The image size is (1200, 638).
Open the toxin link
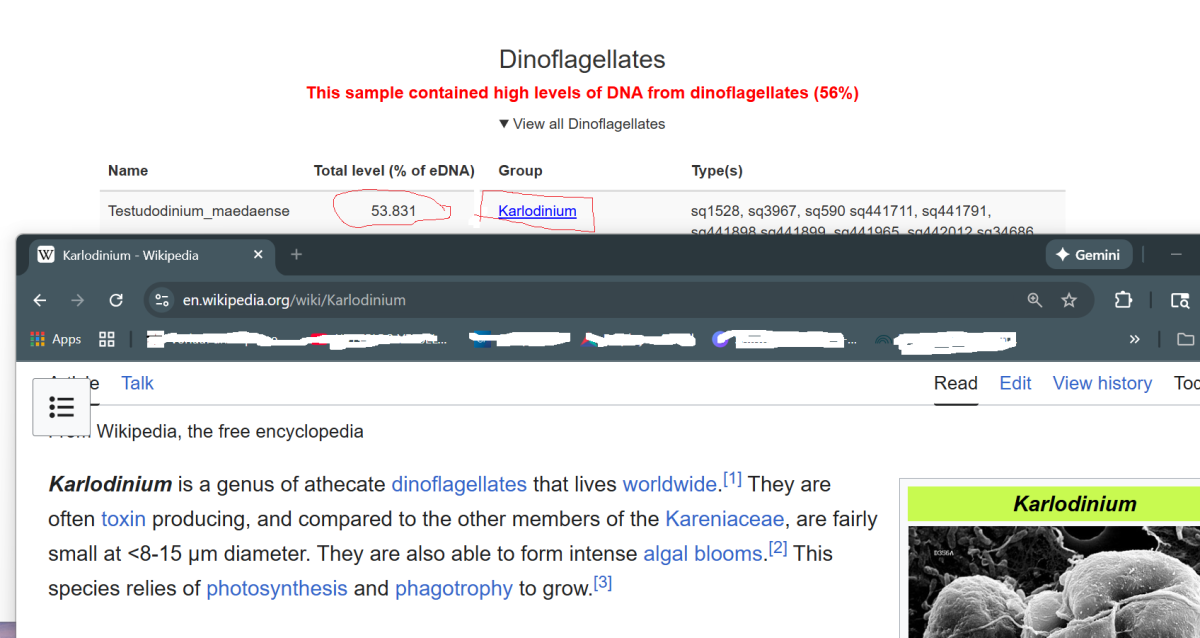pos(123,519)
